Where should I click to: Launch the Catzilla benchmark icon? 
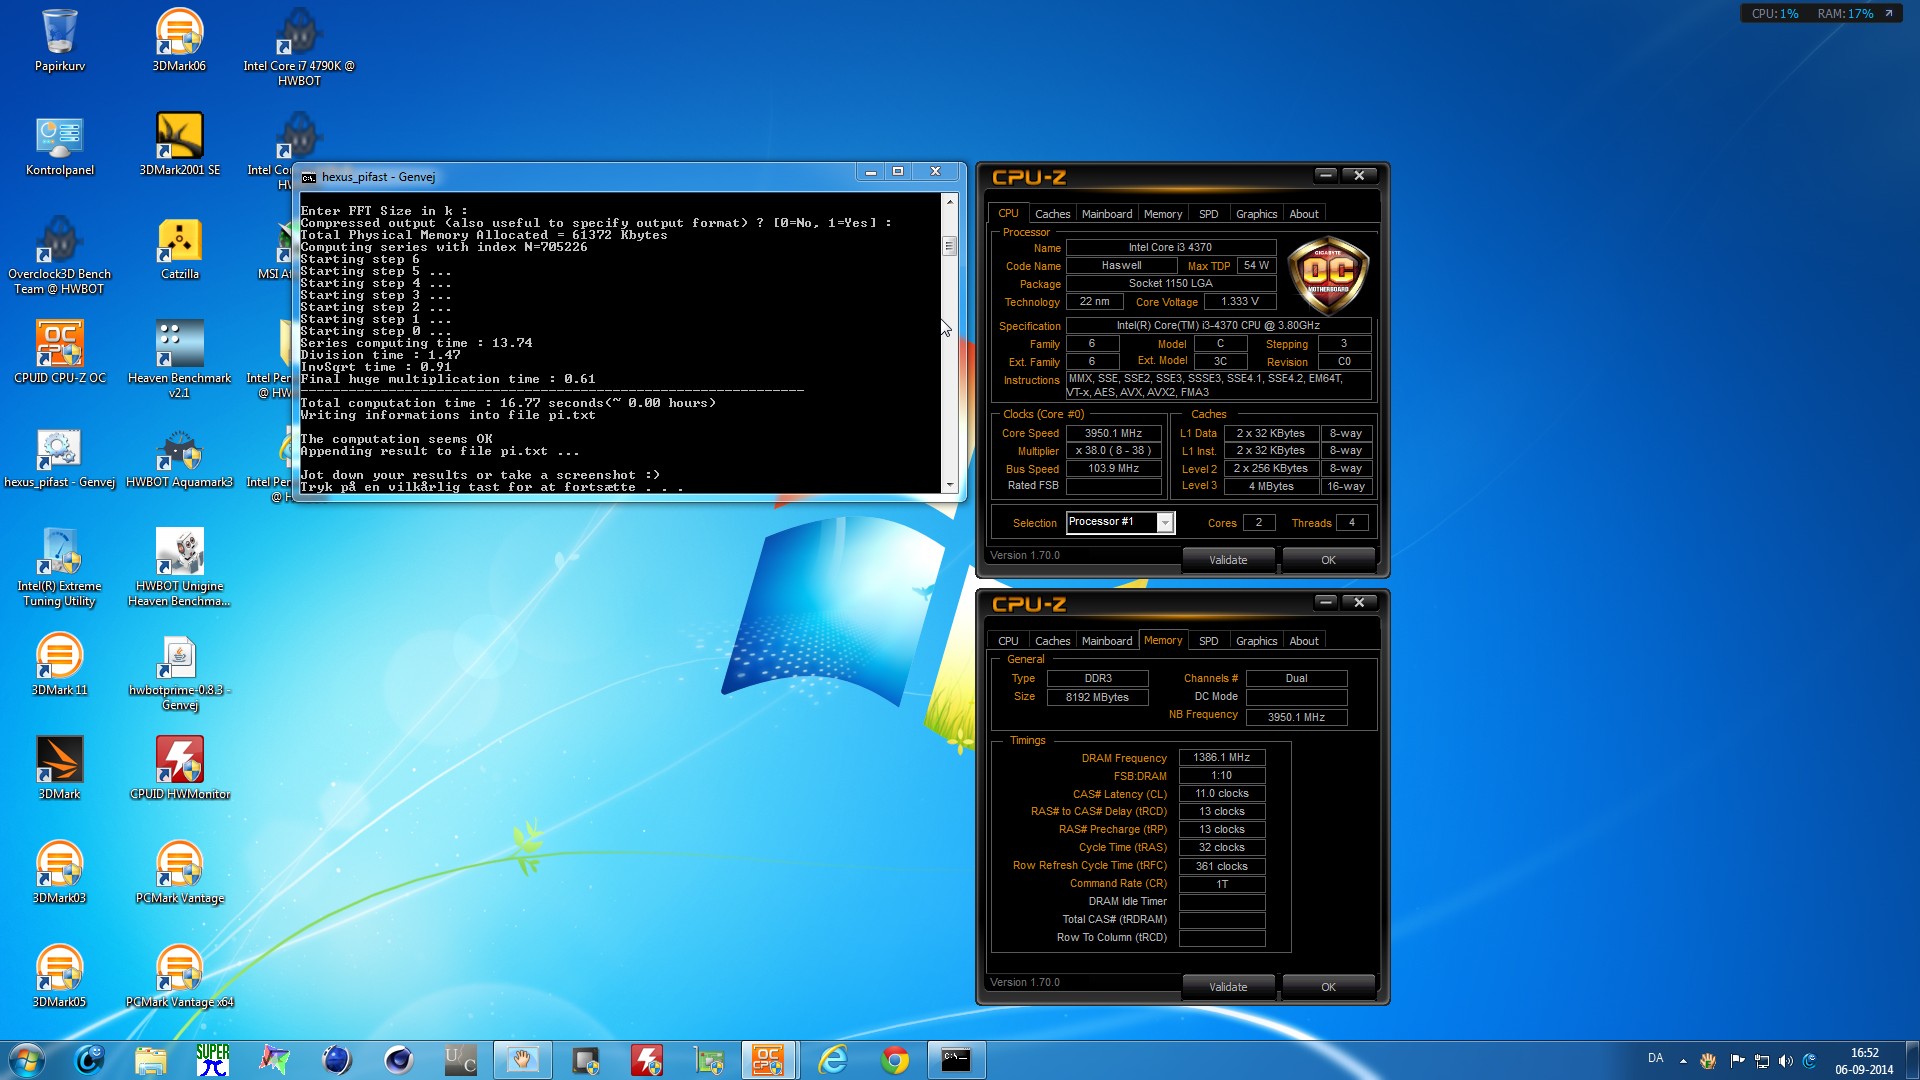180,250
